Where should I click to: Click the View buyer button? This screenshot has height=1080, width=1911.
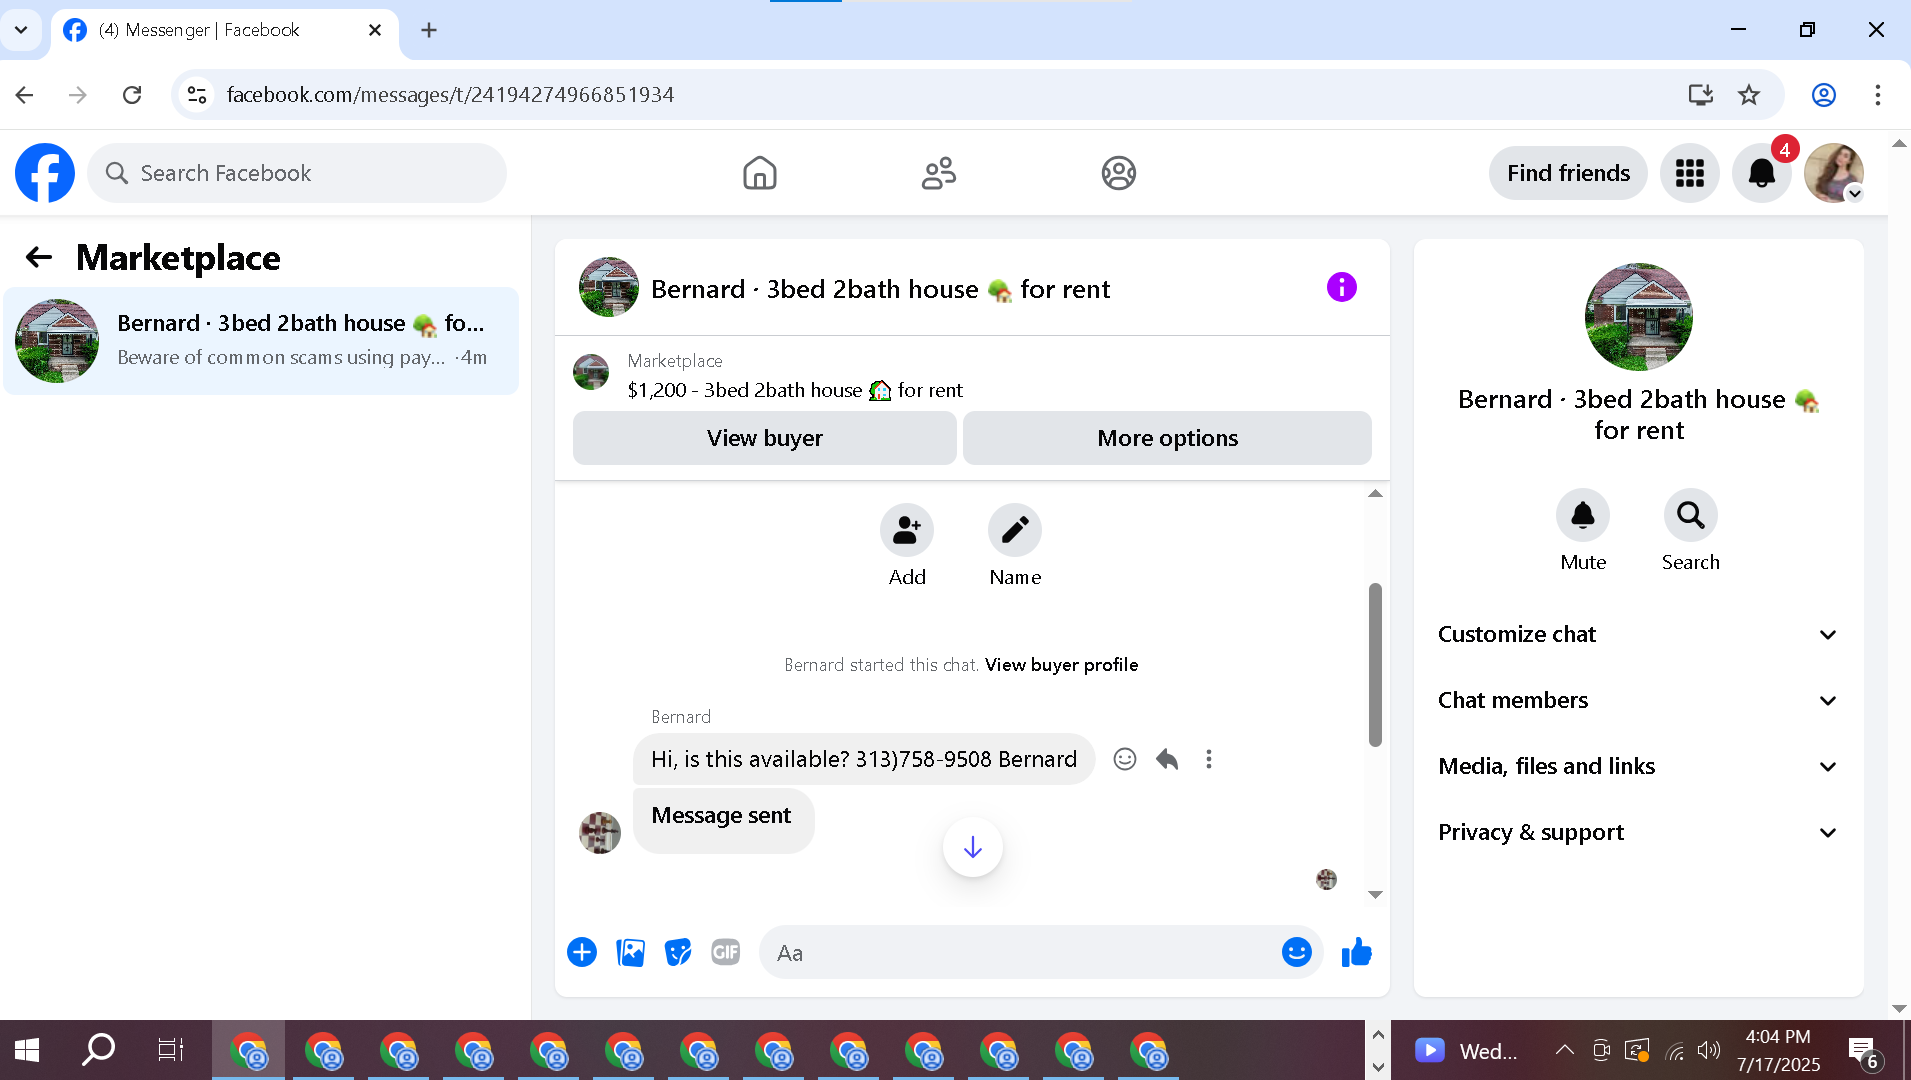(765, 438)
